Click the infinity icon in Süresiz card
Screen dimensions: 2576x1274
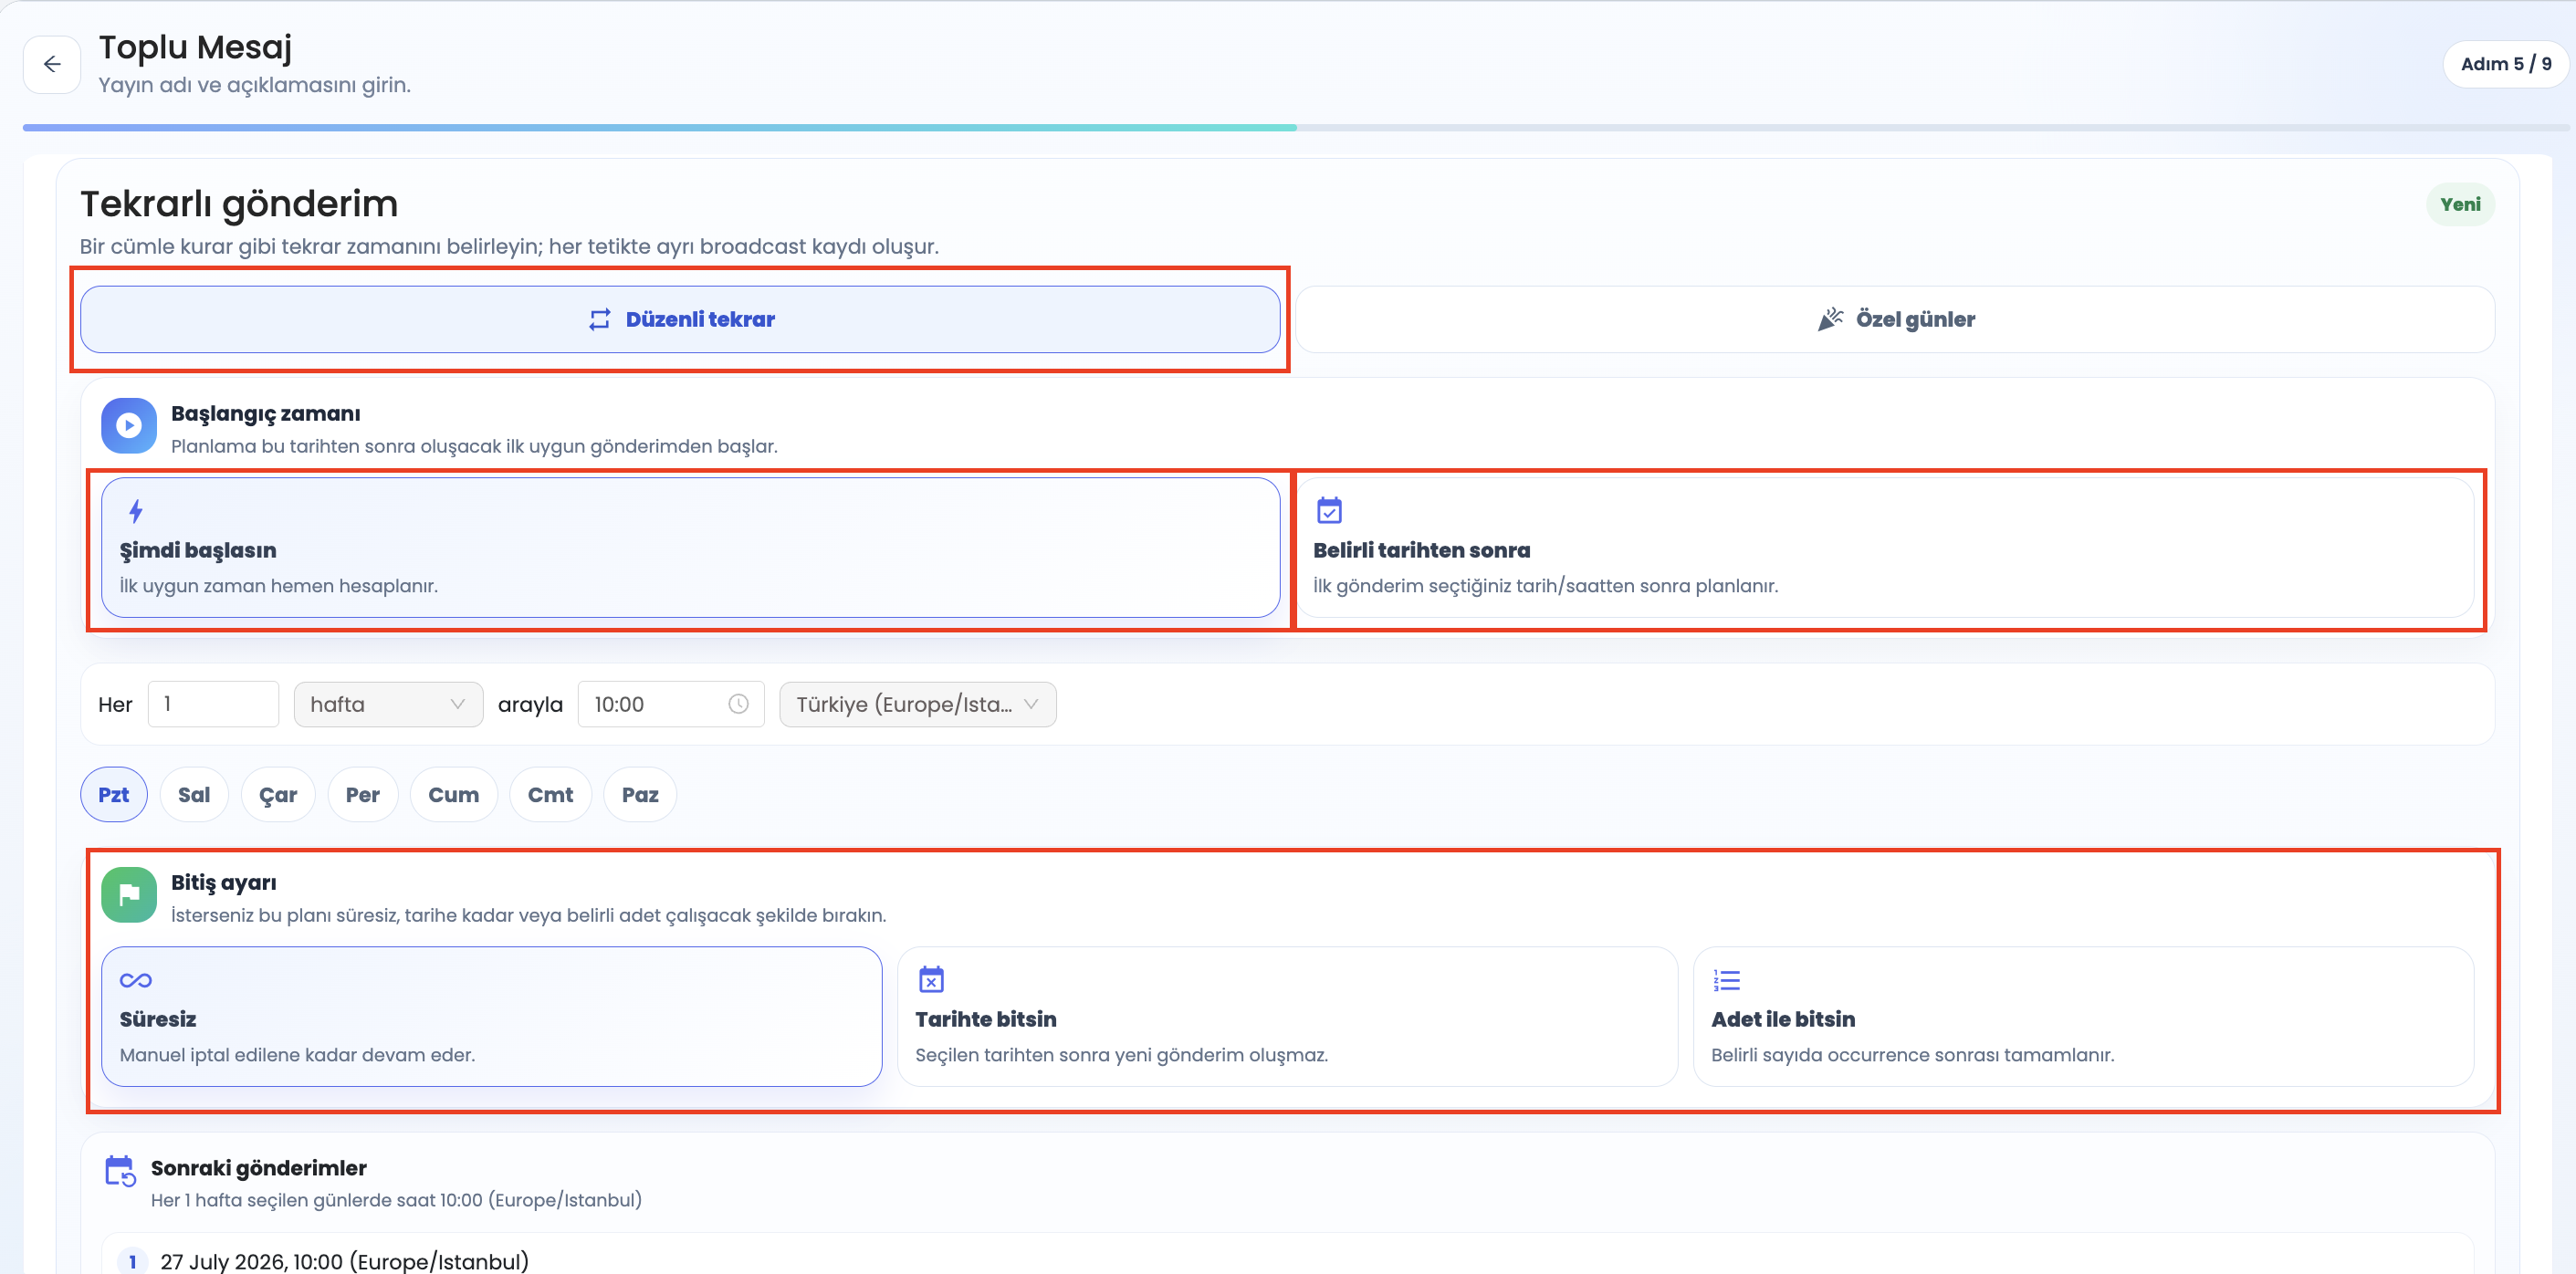point(136,980)
